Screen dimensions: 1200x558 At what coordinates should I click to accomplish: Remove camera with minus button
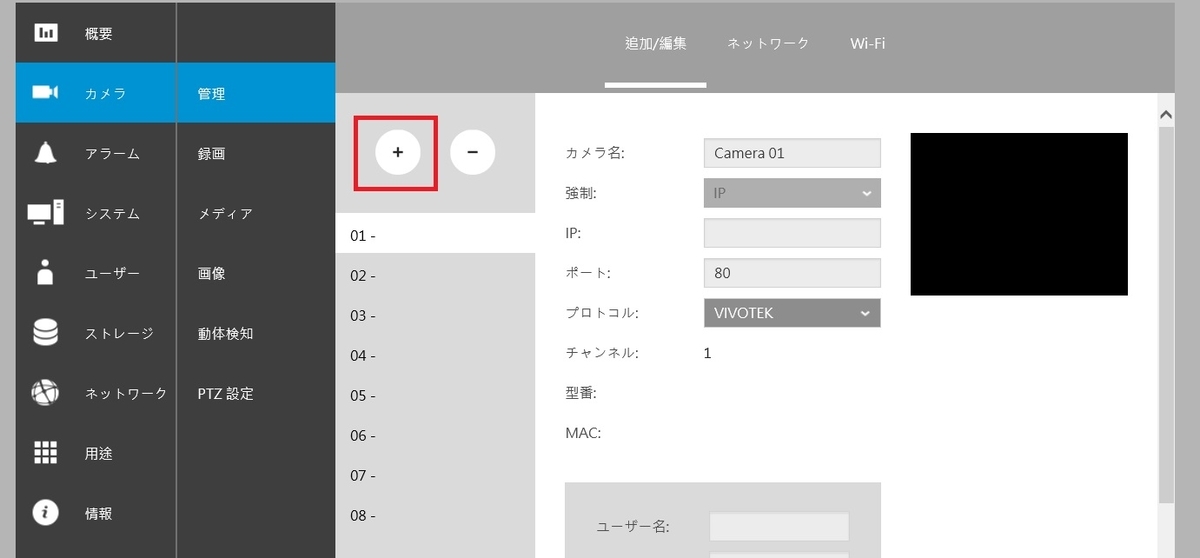click(473, 152)
